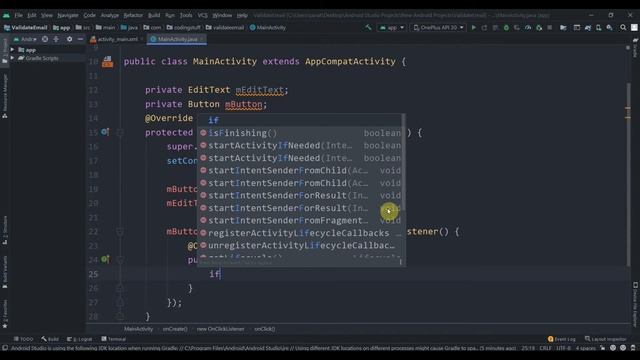Viewport: 640px width, 360px height.
Task: Click the Debug app bug icon
Action: tap(506, 27)
